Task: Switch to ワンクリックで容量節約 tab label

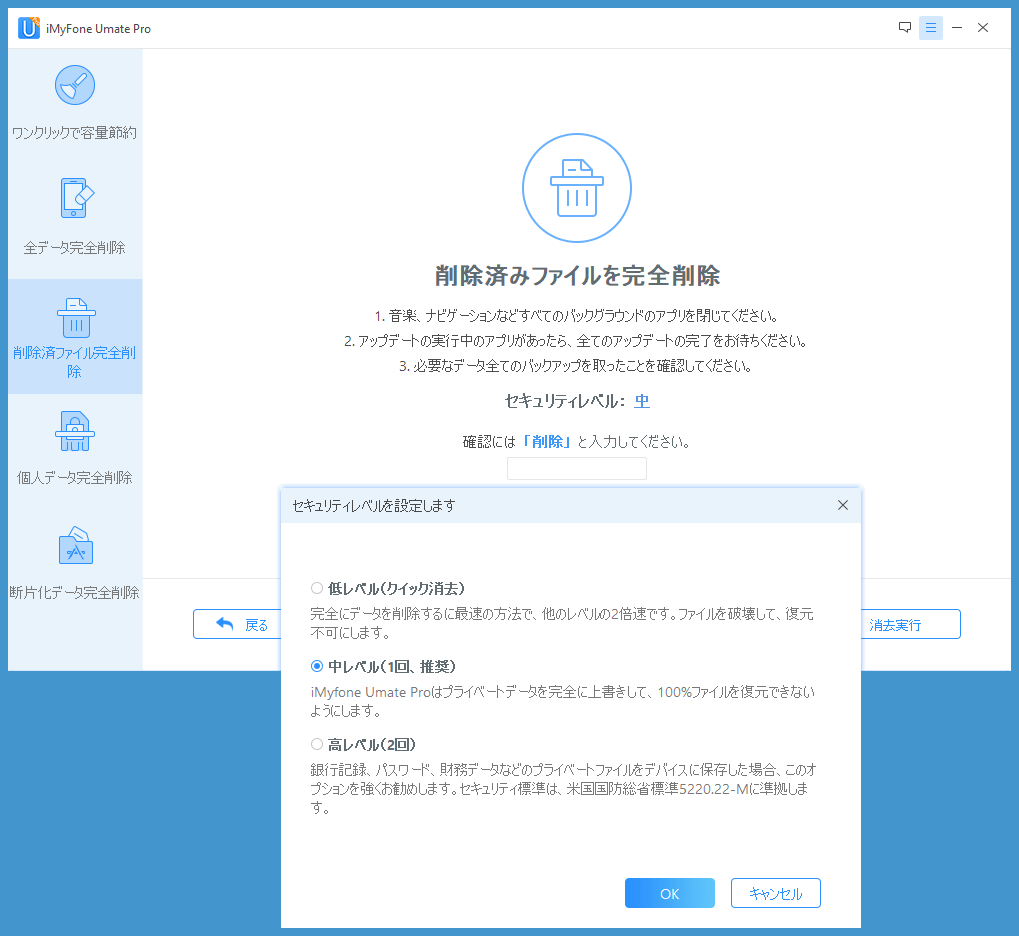Action: (x=75, y=133)
